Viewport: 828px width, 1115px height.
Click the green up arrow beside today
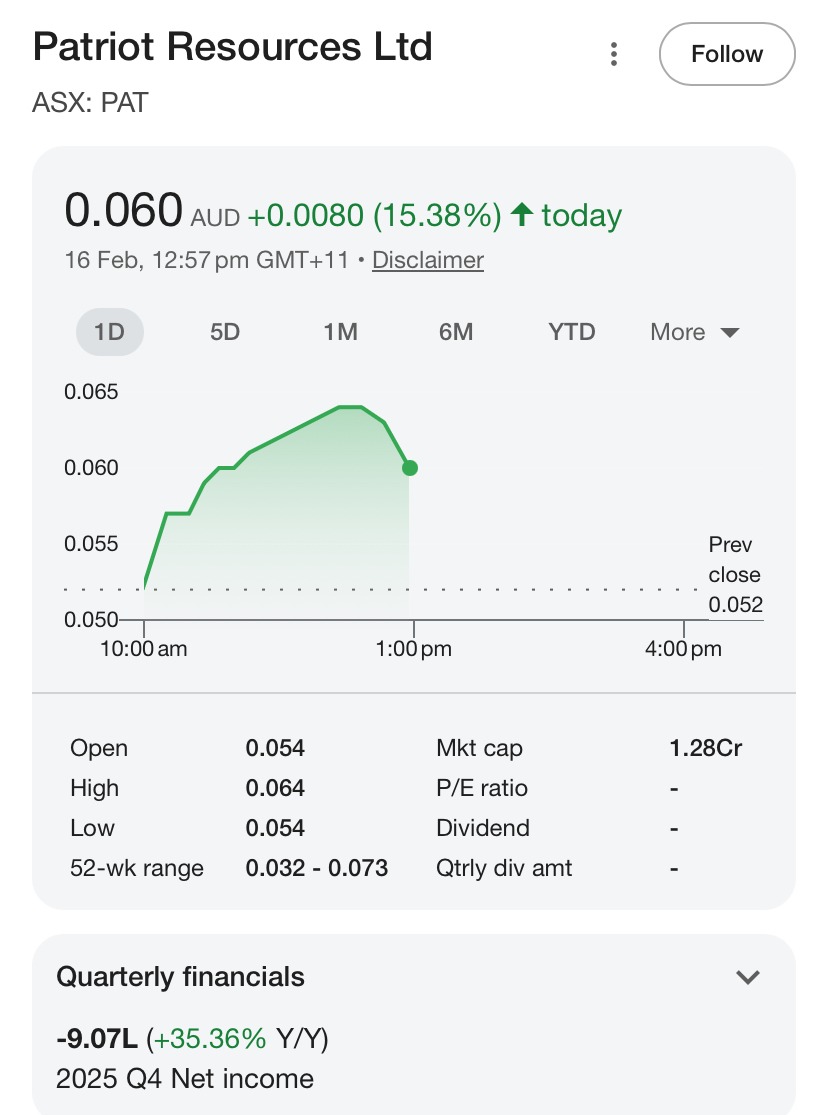[521, 214]
